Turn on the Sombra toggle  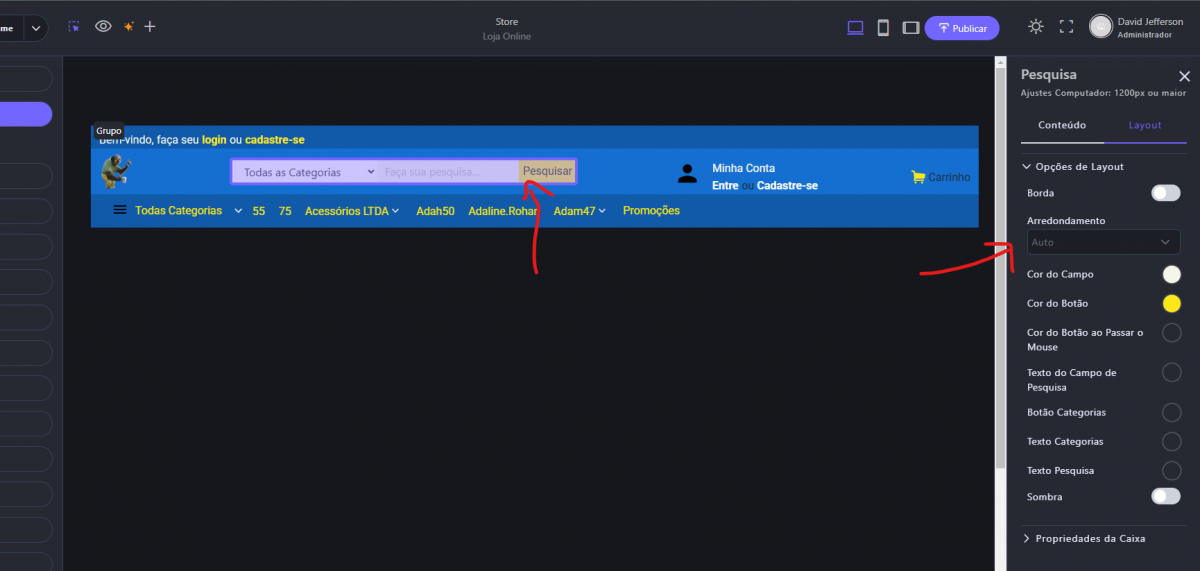click(x=1165, y=496)
